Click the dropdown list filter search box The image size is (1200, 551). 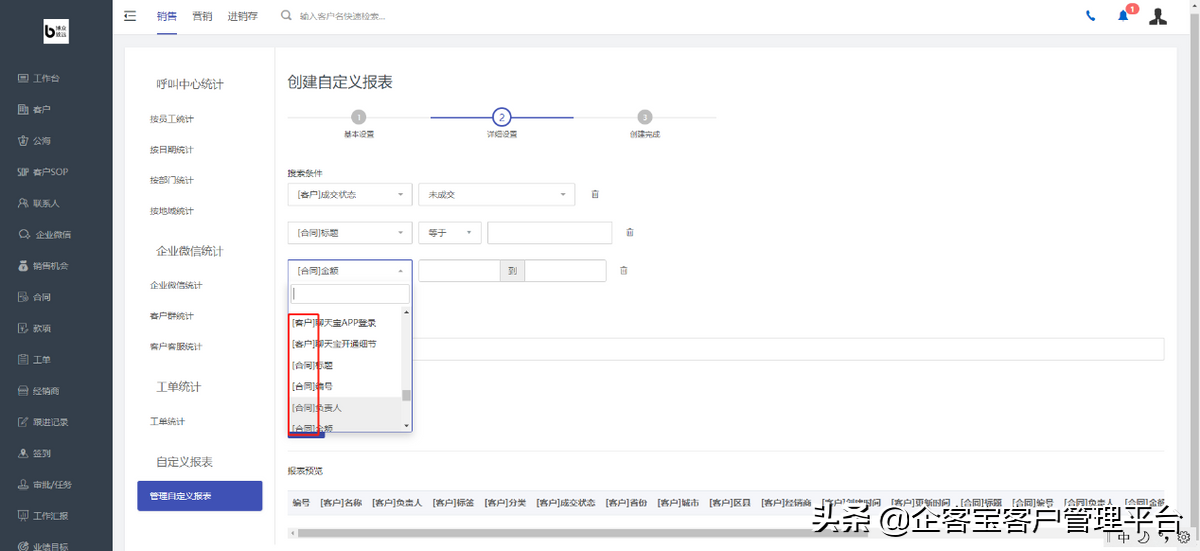350,294
